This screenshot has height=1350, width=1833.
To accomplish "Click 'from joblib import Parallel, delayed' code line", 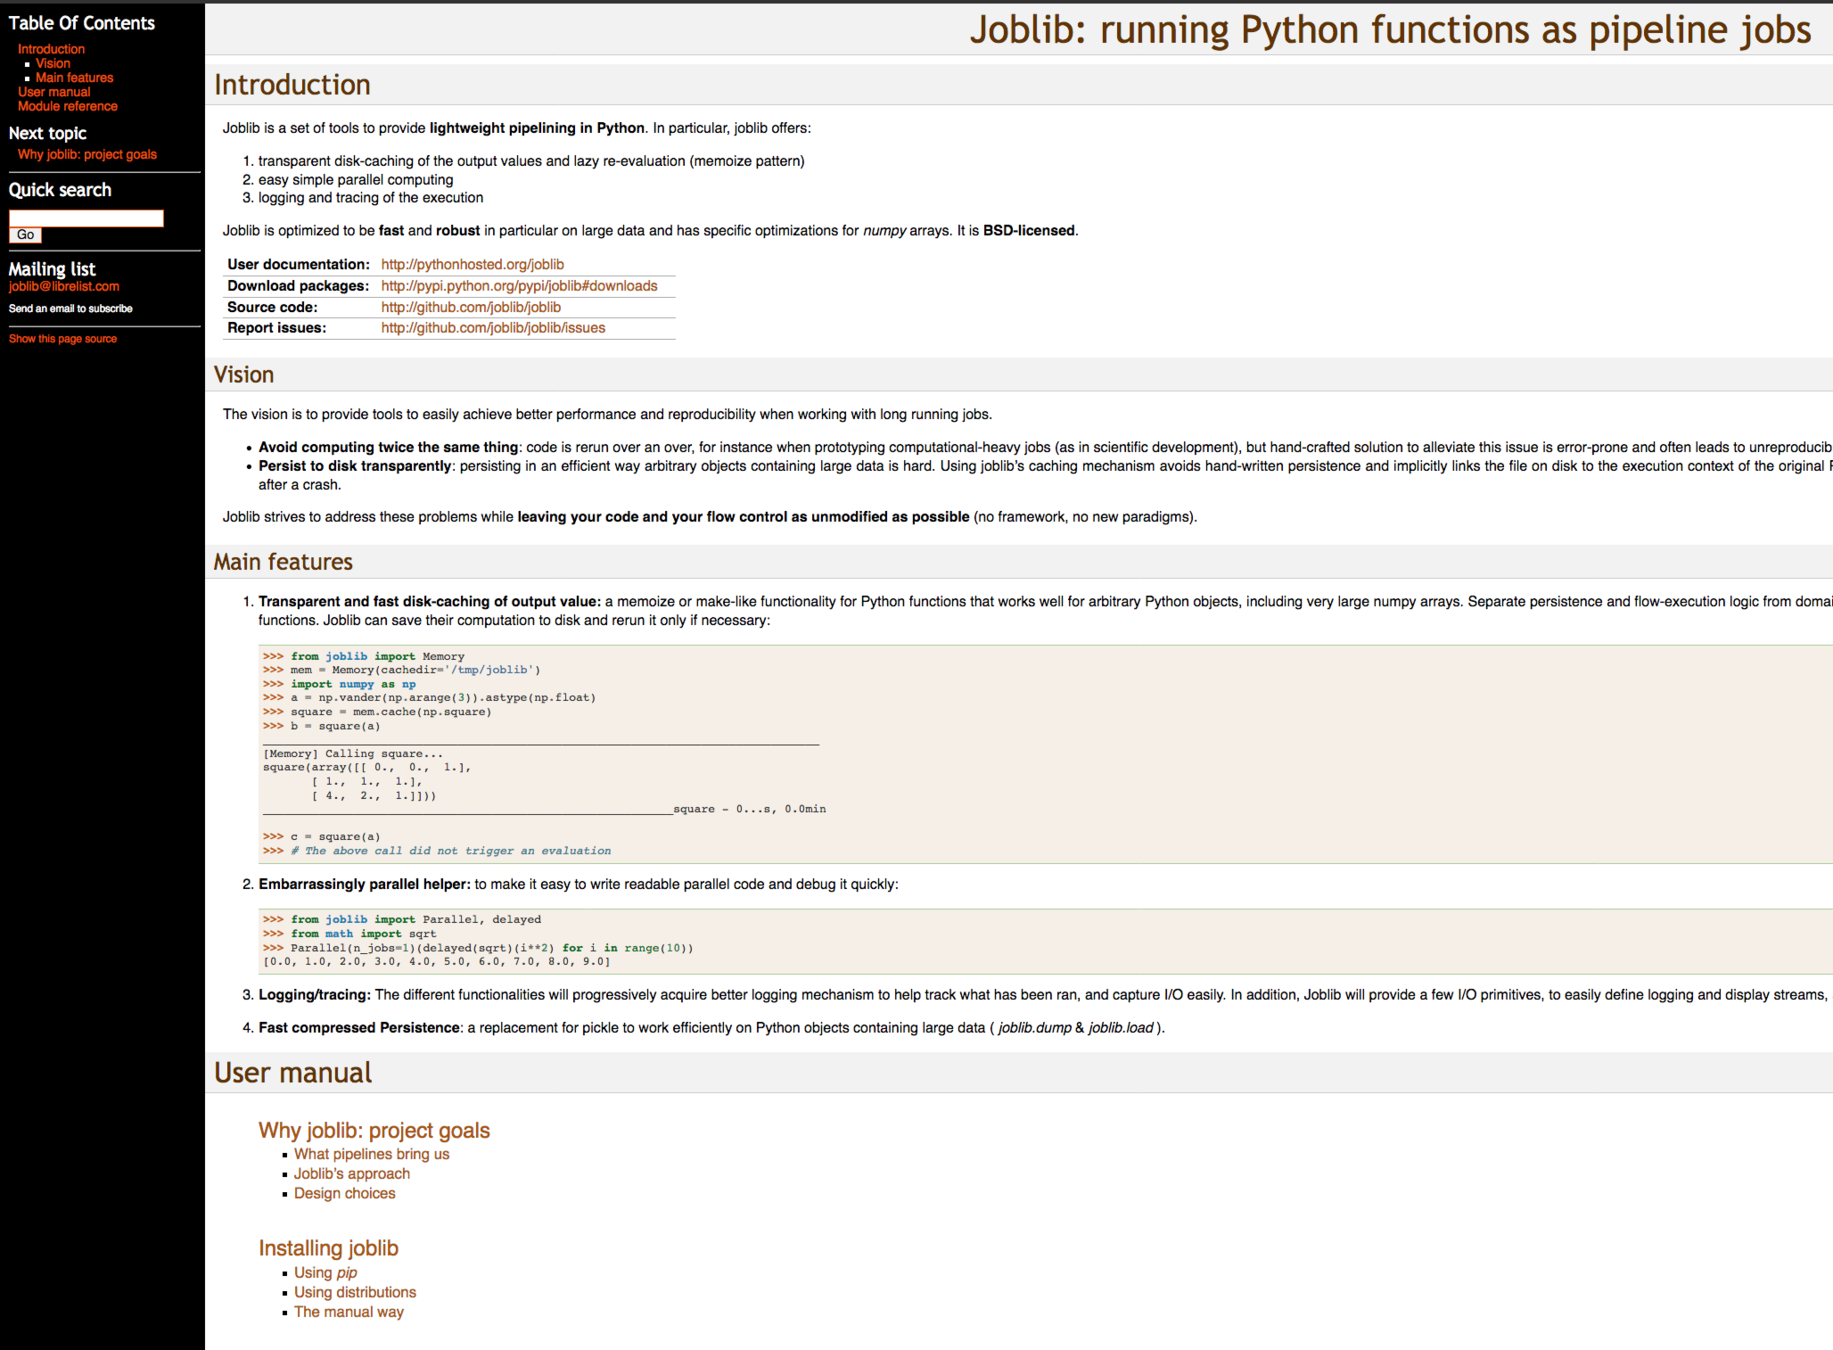I will pyautogui.click(x=402, y=919).
